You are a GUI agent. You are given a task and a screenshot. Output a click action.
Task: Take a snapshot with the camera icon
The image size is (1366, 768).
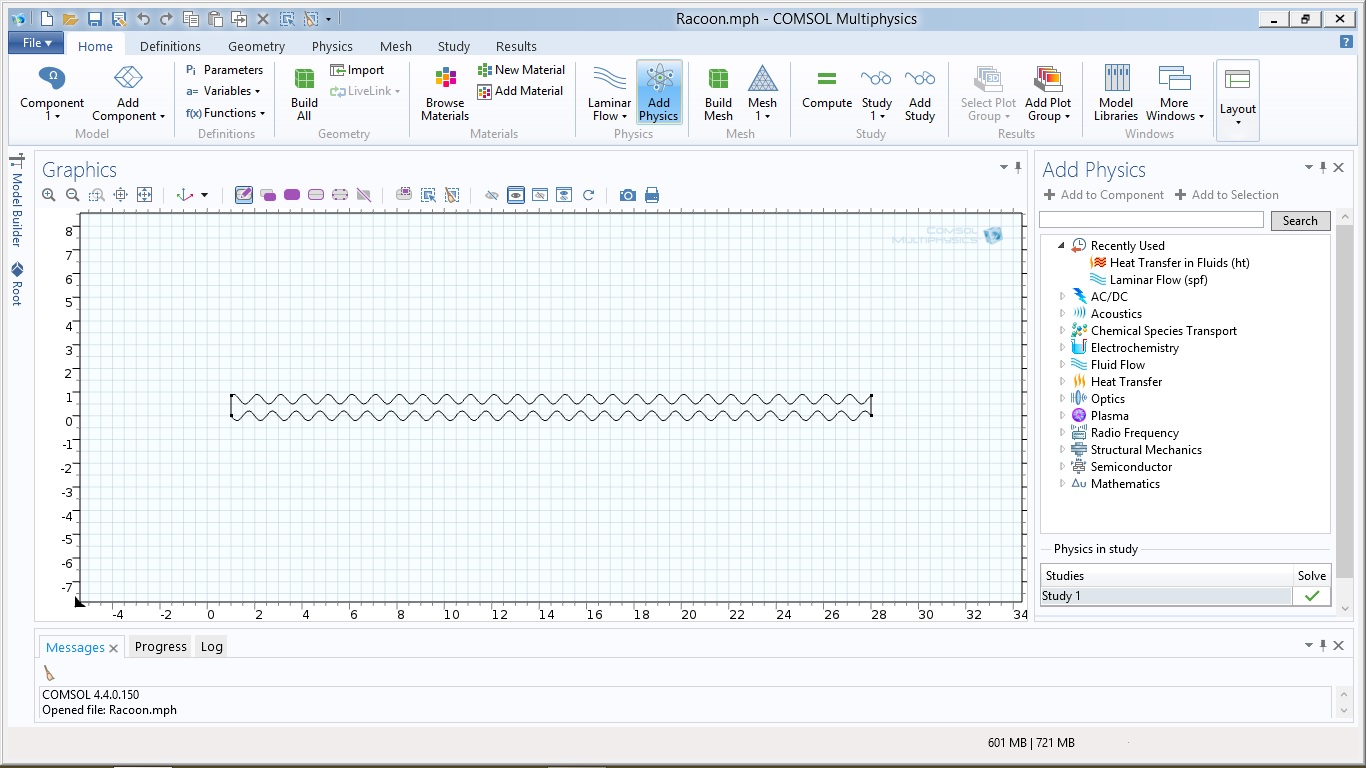[x=627, y=195]
